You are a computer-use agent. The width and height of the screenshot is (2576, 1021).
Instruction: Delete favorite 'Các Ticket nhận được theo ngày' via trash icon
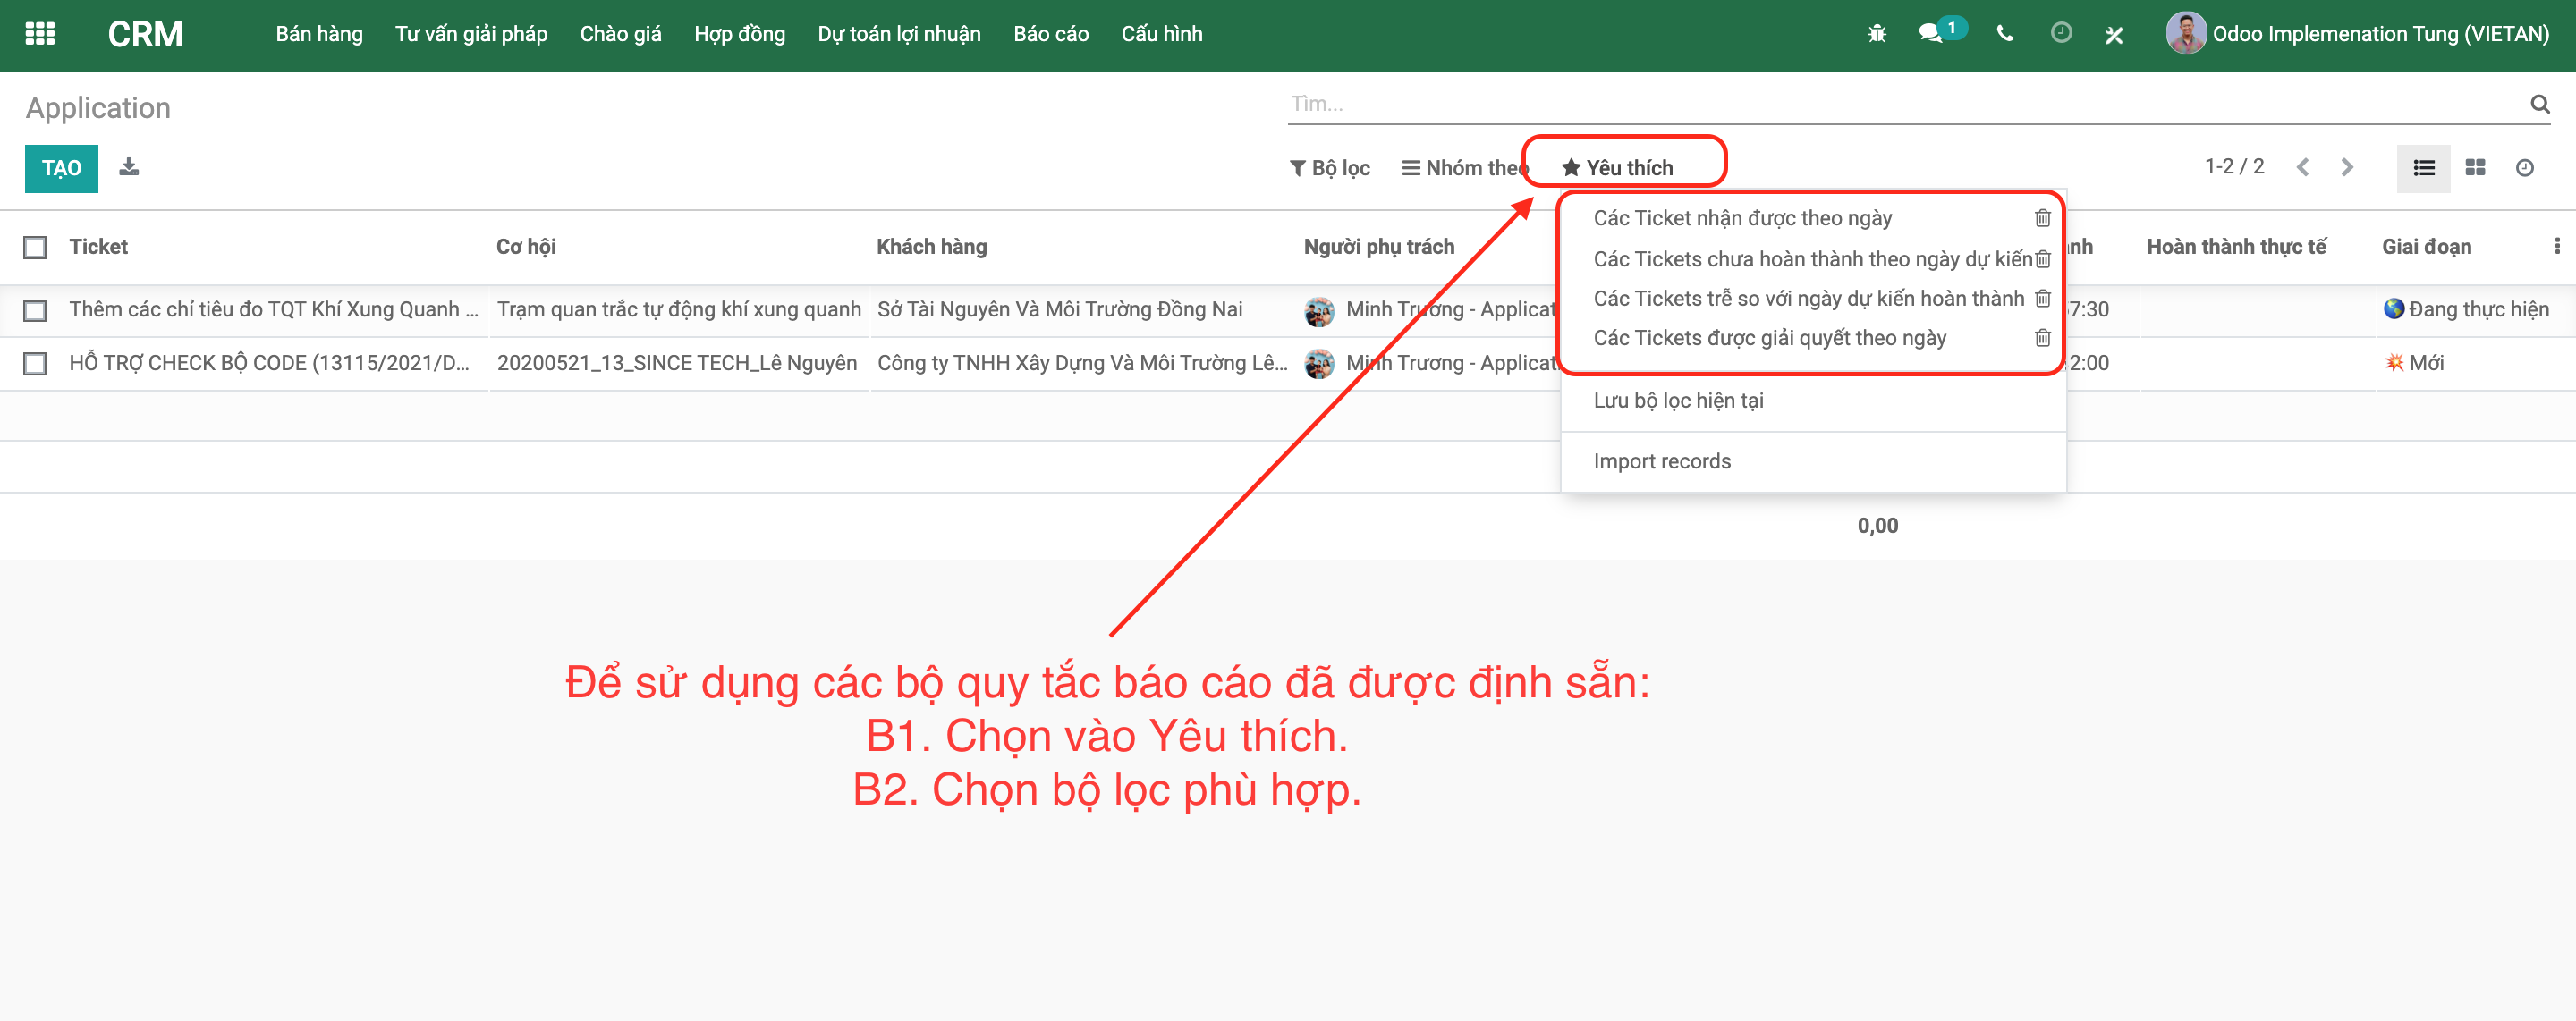(2042, 218)
